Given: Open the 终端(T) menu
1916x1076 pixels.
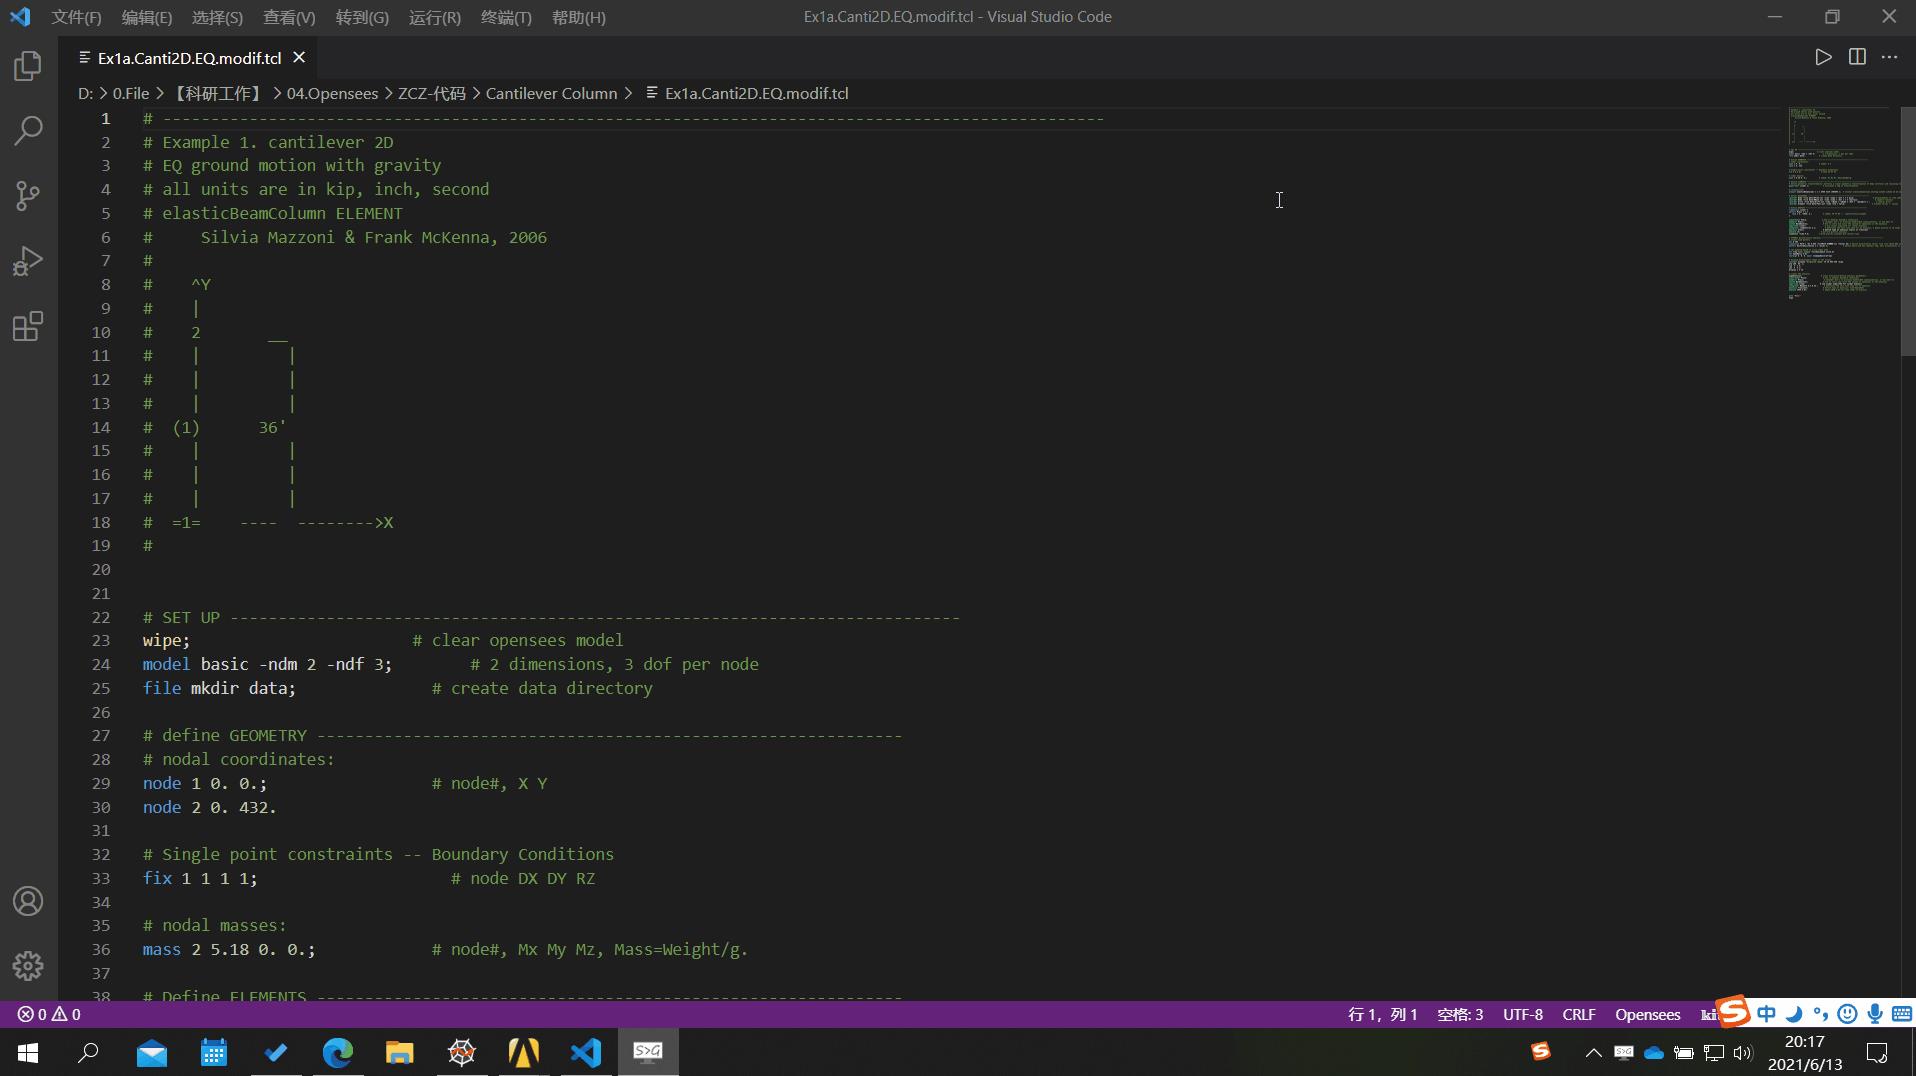Looking at the screenshot, I should coord(506,17).
